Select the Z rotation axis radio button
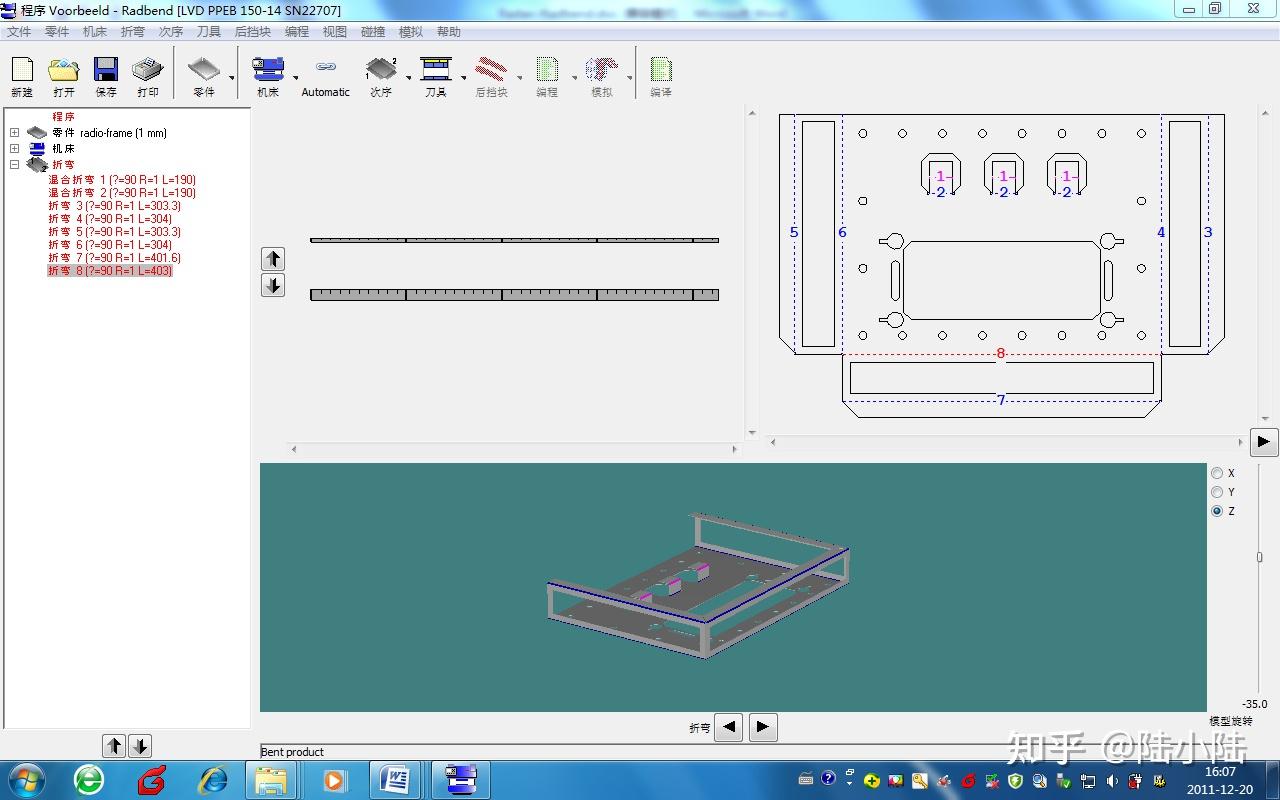This screenshot has width=1280, height=800. coord(1217,511)
